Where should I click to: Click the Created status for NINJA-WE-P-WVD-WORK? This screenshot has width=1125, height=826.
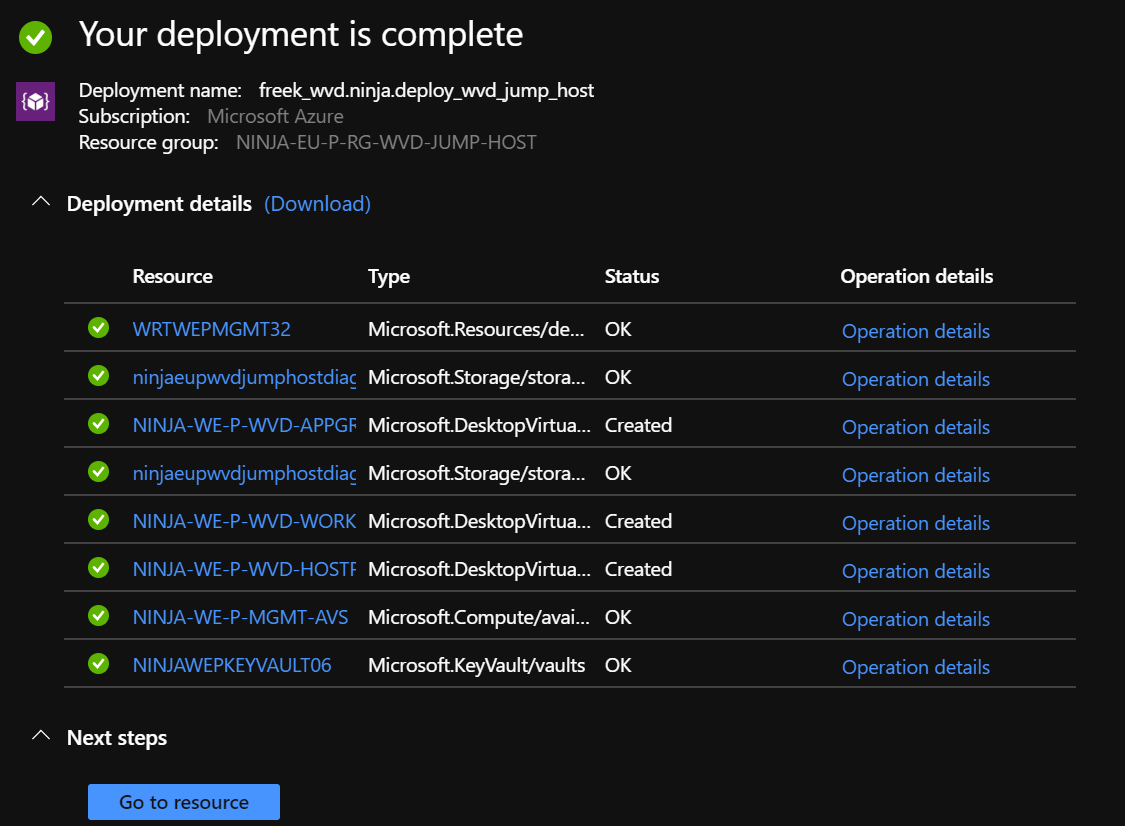pos(639,522)
